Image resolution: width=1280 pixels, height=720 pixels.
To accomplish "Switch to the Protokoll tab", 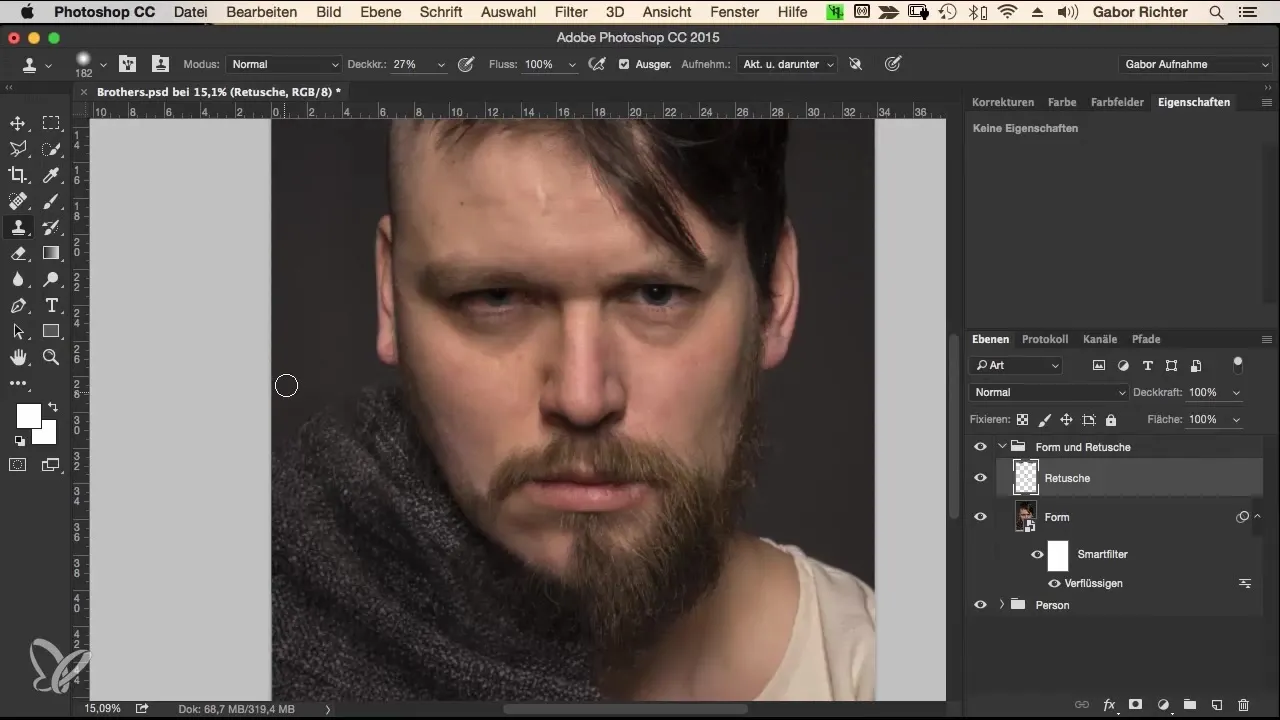I will click(1045, 339).
